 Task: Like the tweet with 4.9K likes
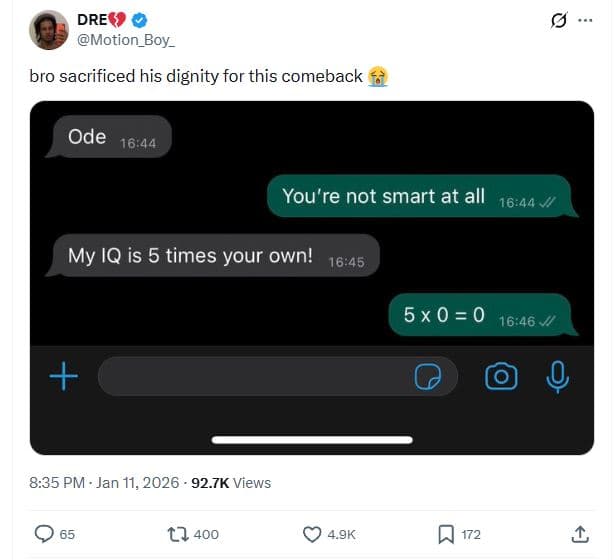point(312,534)
